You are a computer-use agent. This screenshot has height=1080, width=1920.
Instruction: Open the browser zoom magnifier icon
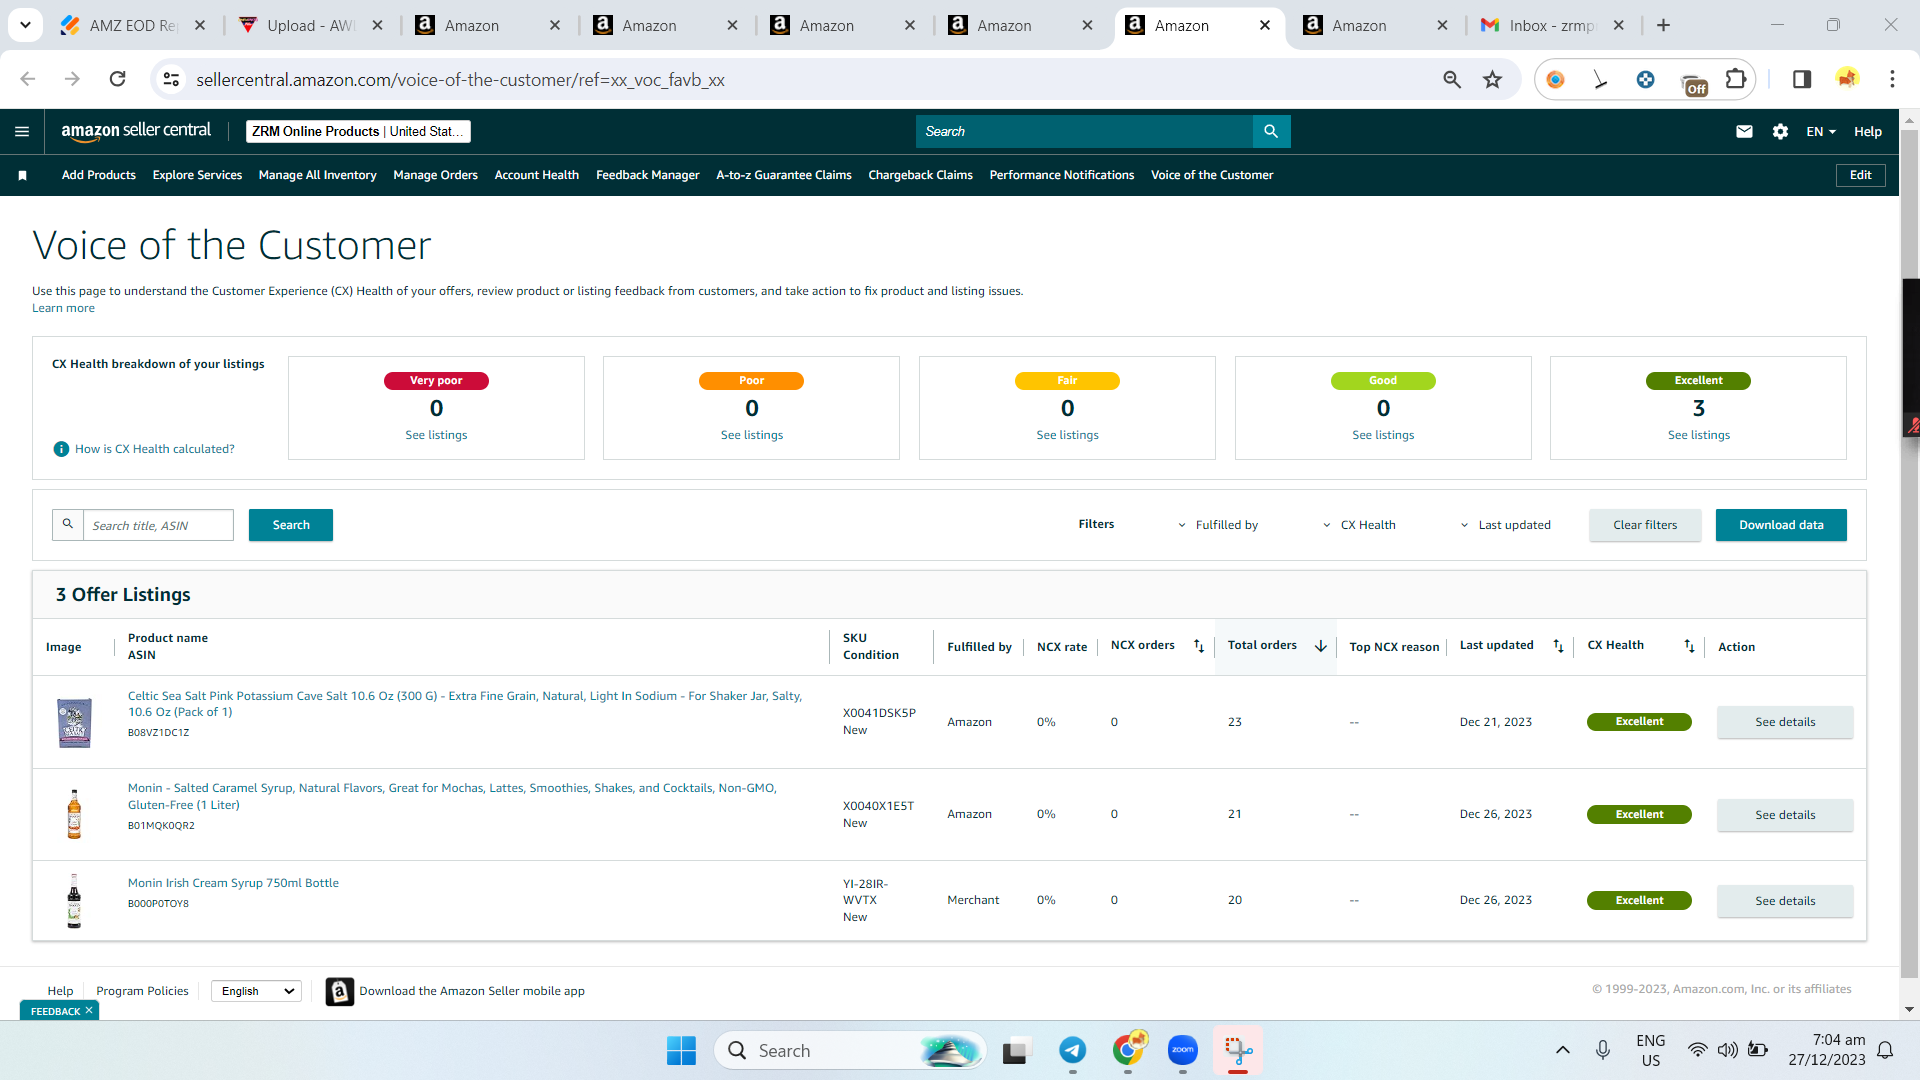pos(1452,79)
